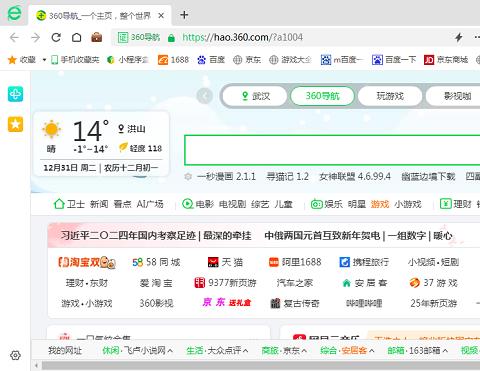The image size is (480, 371).
Task: Go forward with the forward arrow
Action: (x=35, y=37)
